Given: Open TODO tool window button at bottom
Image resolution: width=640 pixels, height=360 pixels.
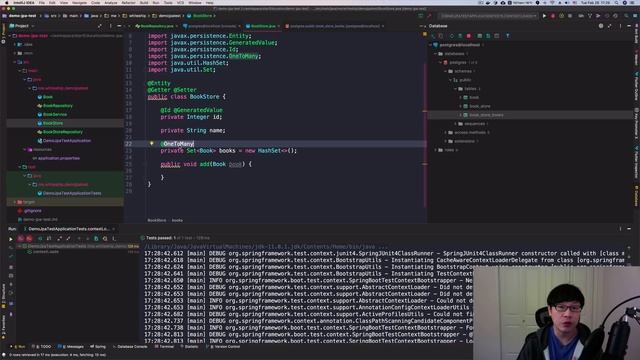Looking at the screenshot, I should (x=42, y=347).
